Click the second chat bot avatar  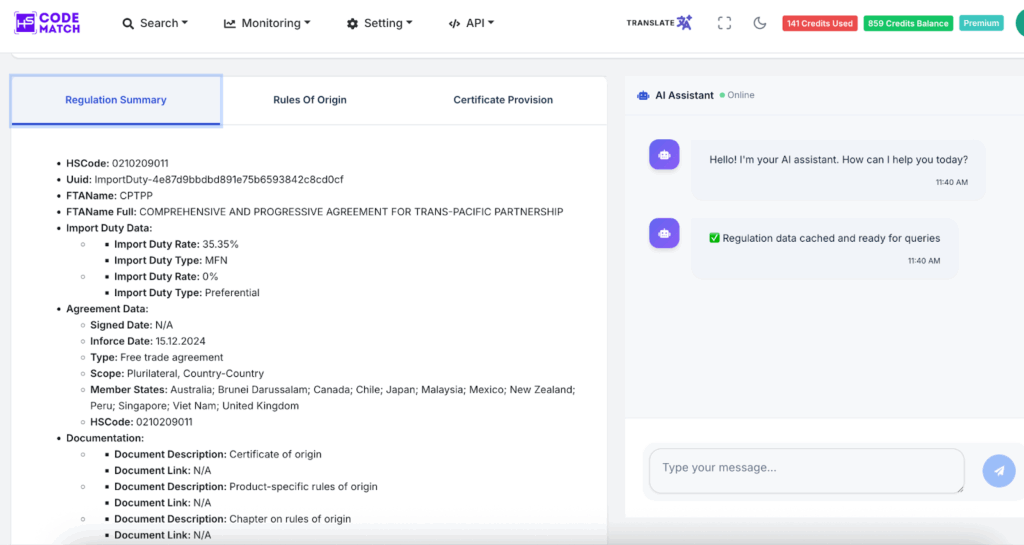(664, 233)
